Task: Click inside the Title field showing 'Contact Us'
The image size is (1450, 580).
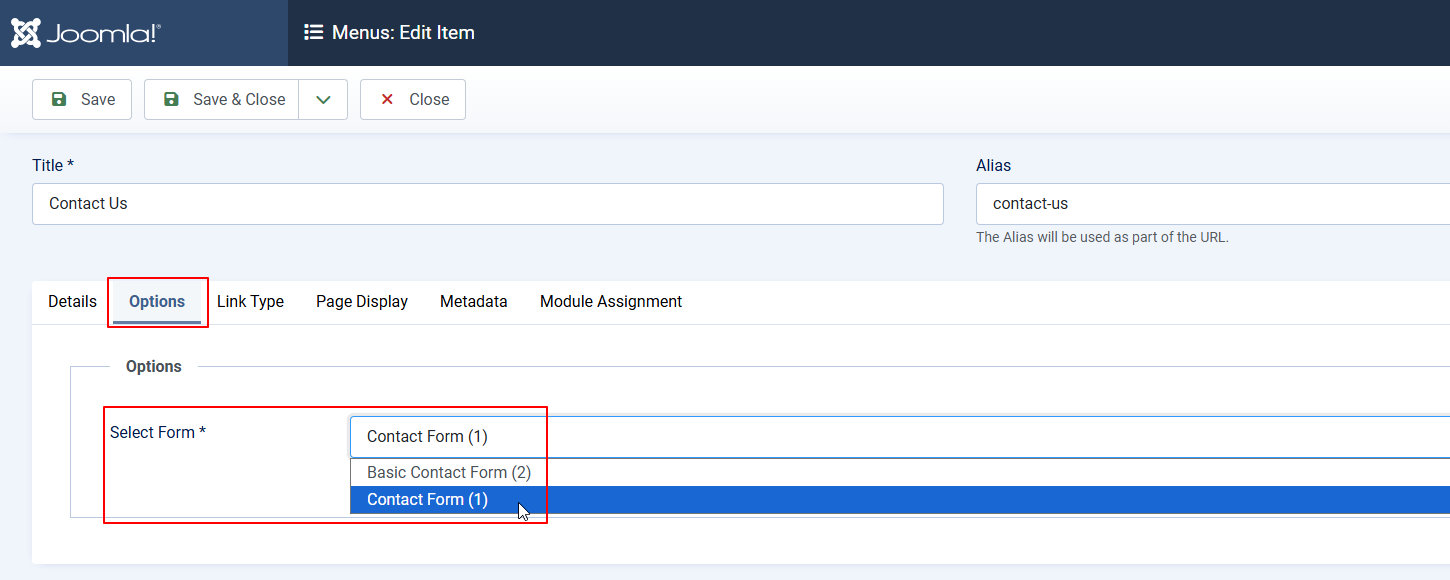Action: 487,204
